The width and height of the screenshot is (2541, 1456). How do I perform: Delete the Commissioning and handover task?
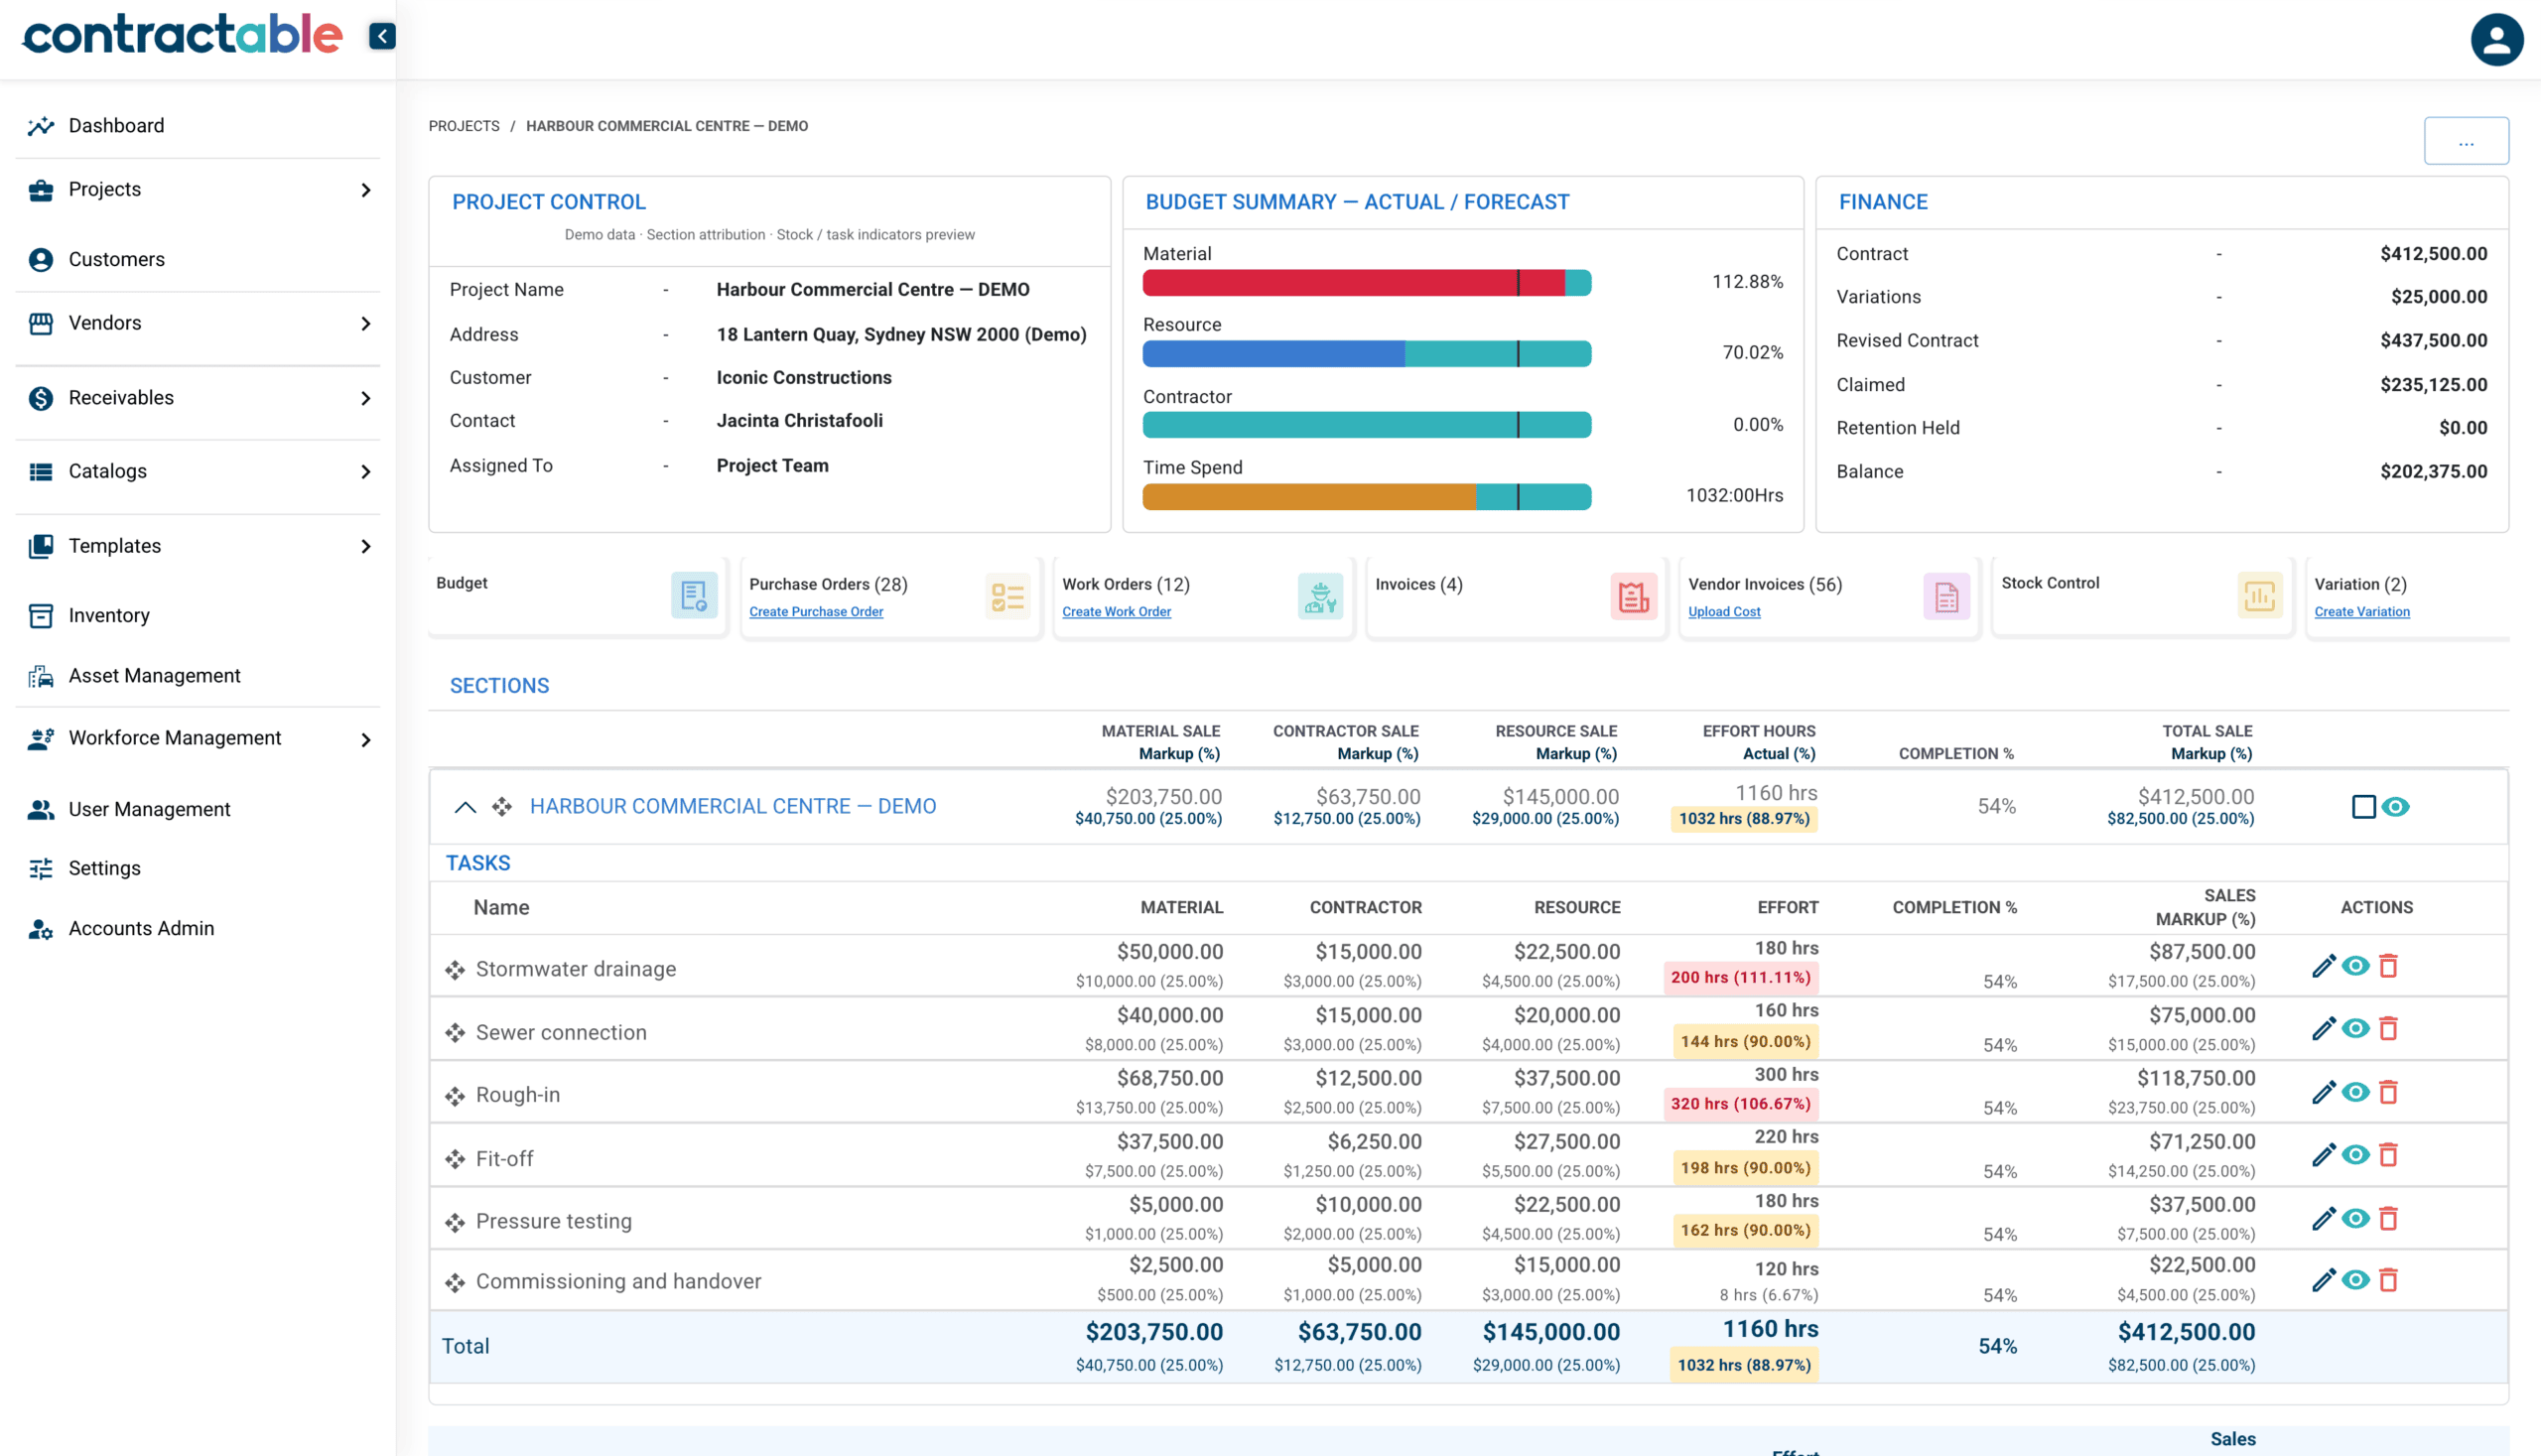2388,1280
